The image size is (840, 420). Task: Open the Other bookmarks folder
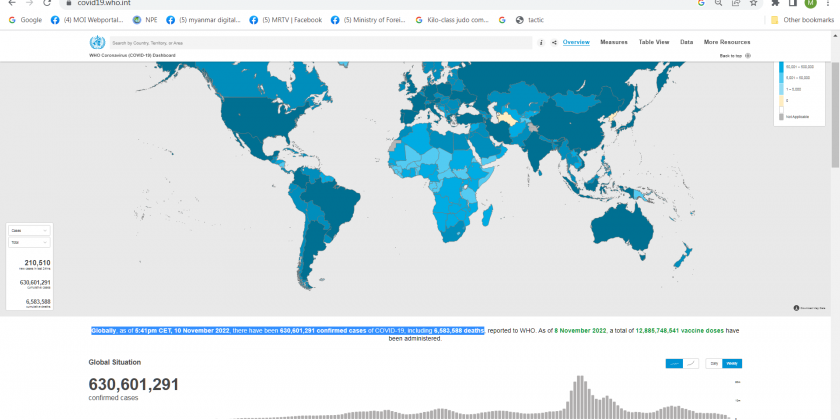(799, 20)
